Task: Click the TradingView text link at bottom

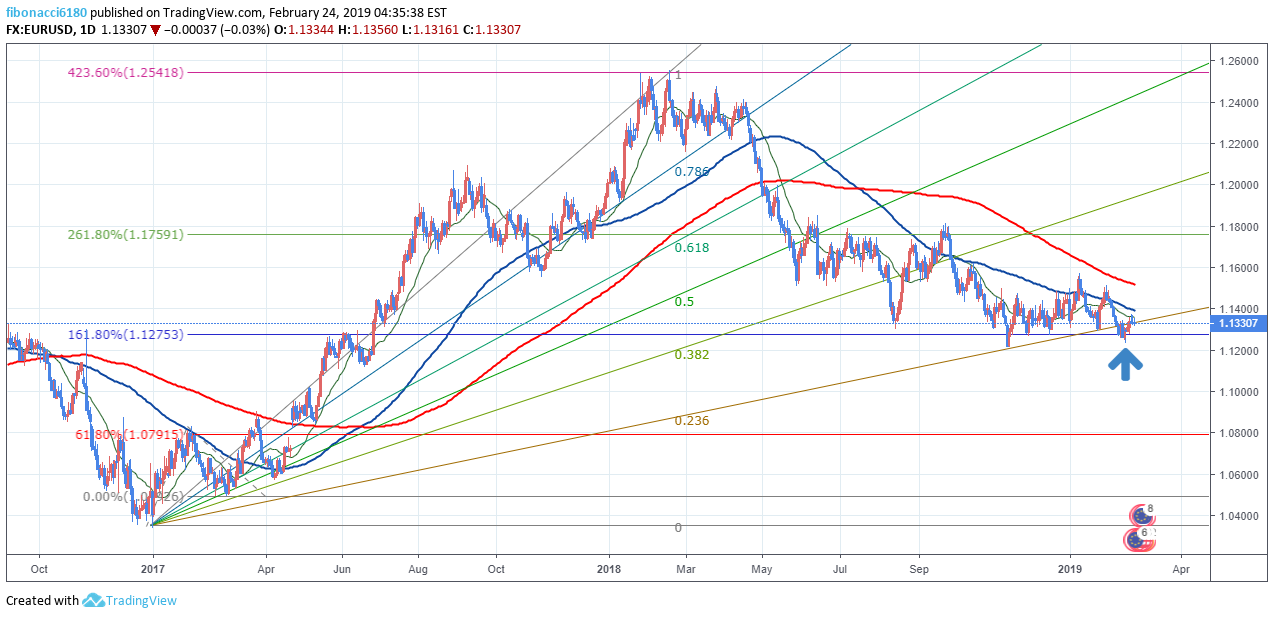Action: point(142,601)
